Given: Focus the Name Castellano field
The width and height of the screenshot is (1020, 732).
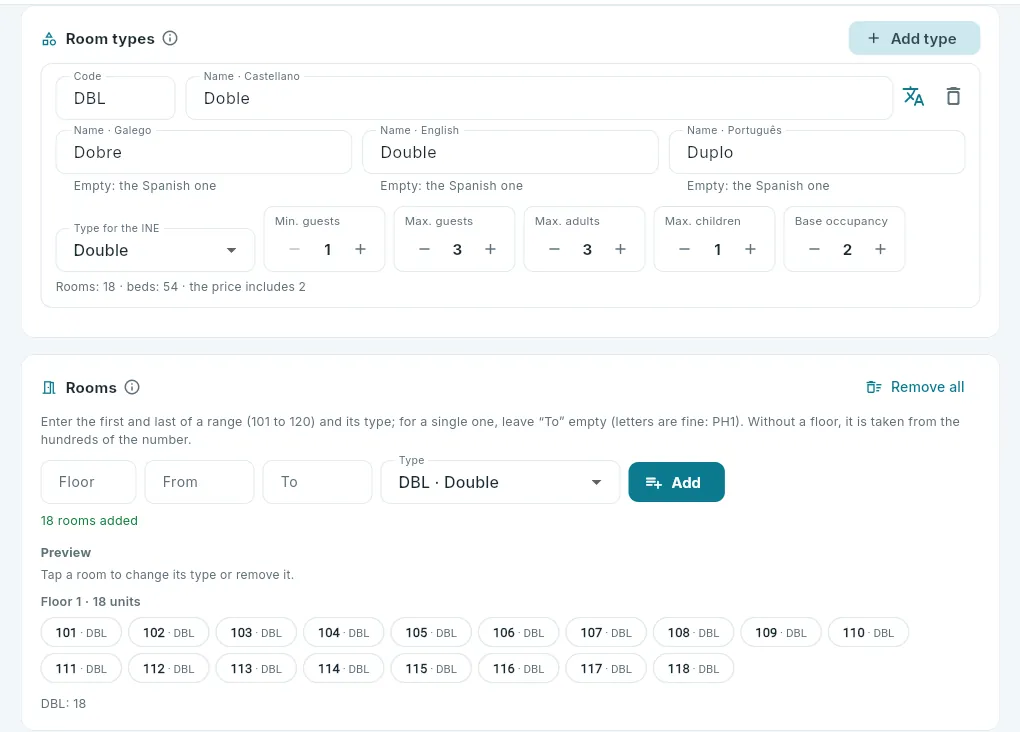Looking at the screenshot, I should point(539,98).
